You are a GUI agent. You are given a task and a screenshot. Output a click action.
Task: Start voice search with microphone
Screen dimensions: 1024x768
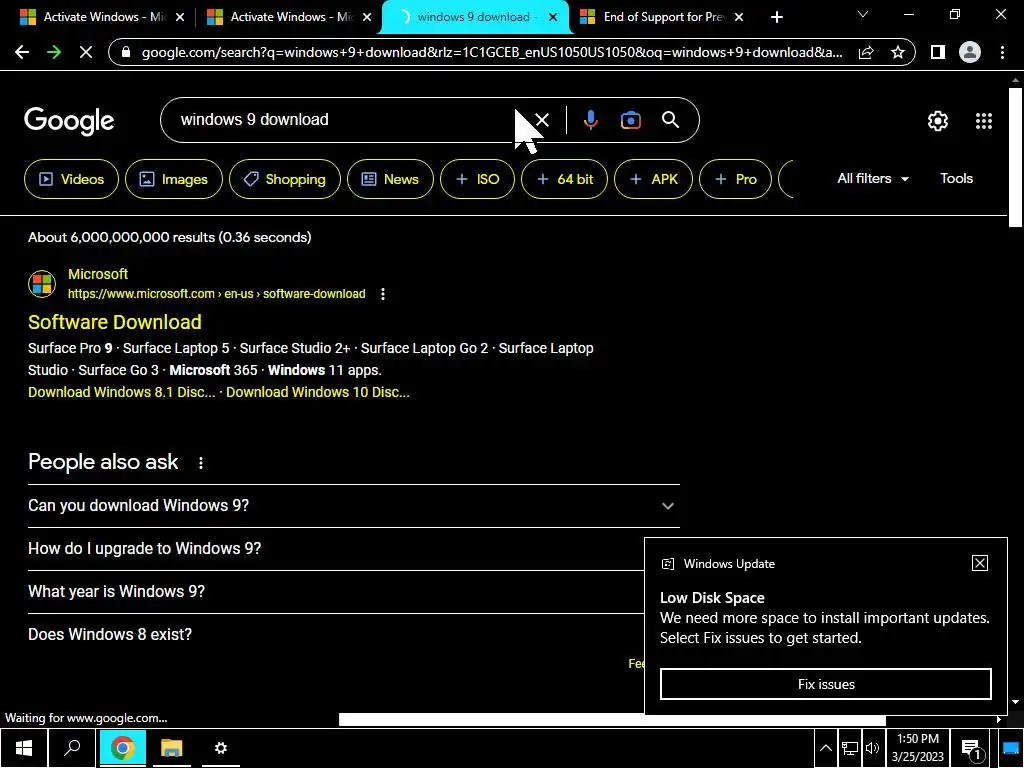(x=590, y=120)
